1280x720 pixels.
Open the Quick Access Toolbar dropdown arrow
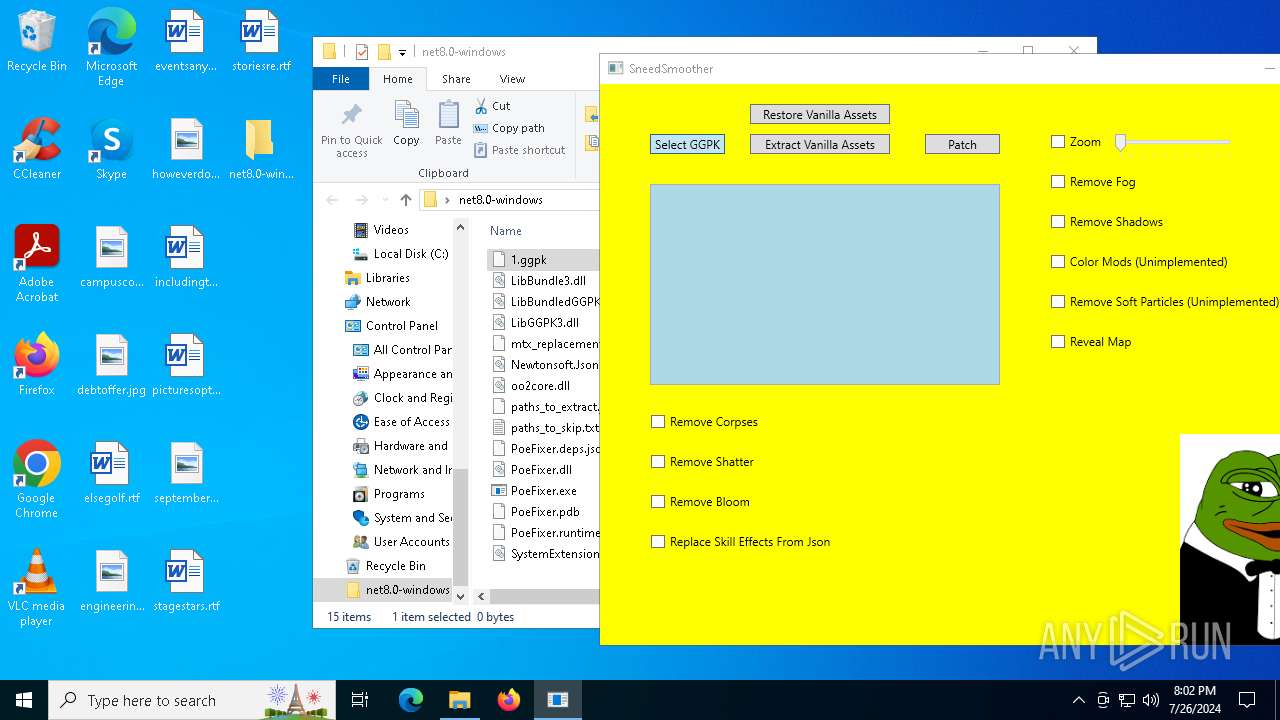[402, 52]
